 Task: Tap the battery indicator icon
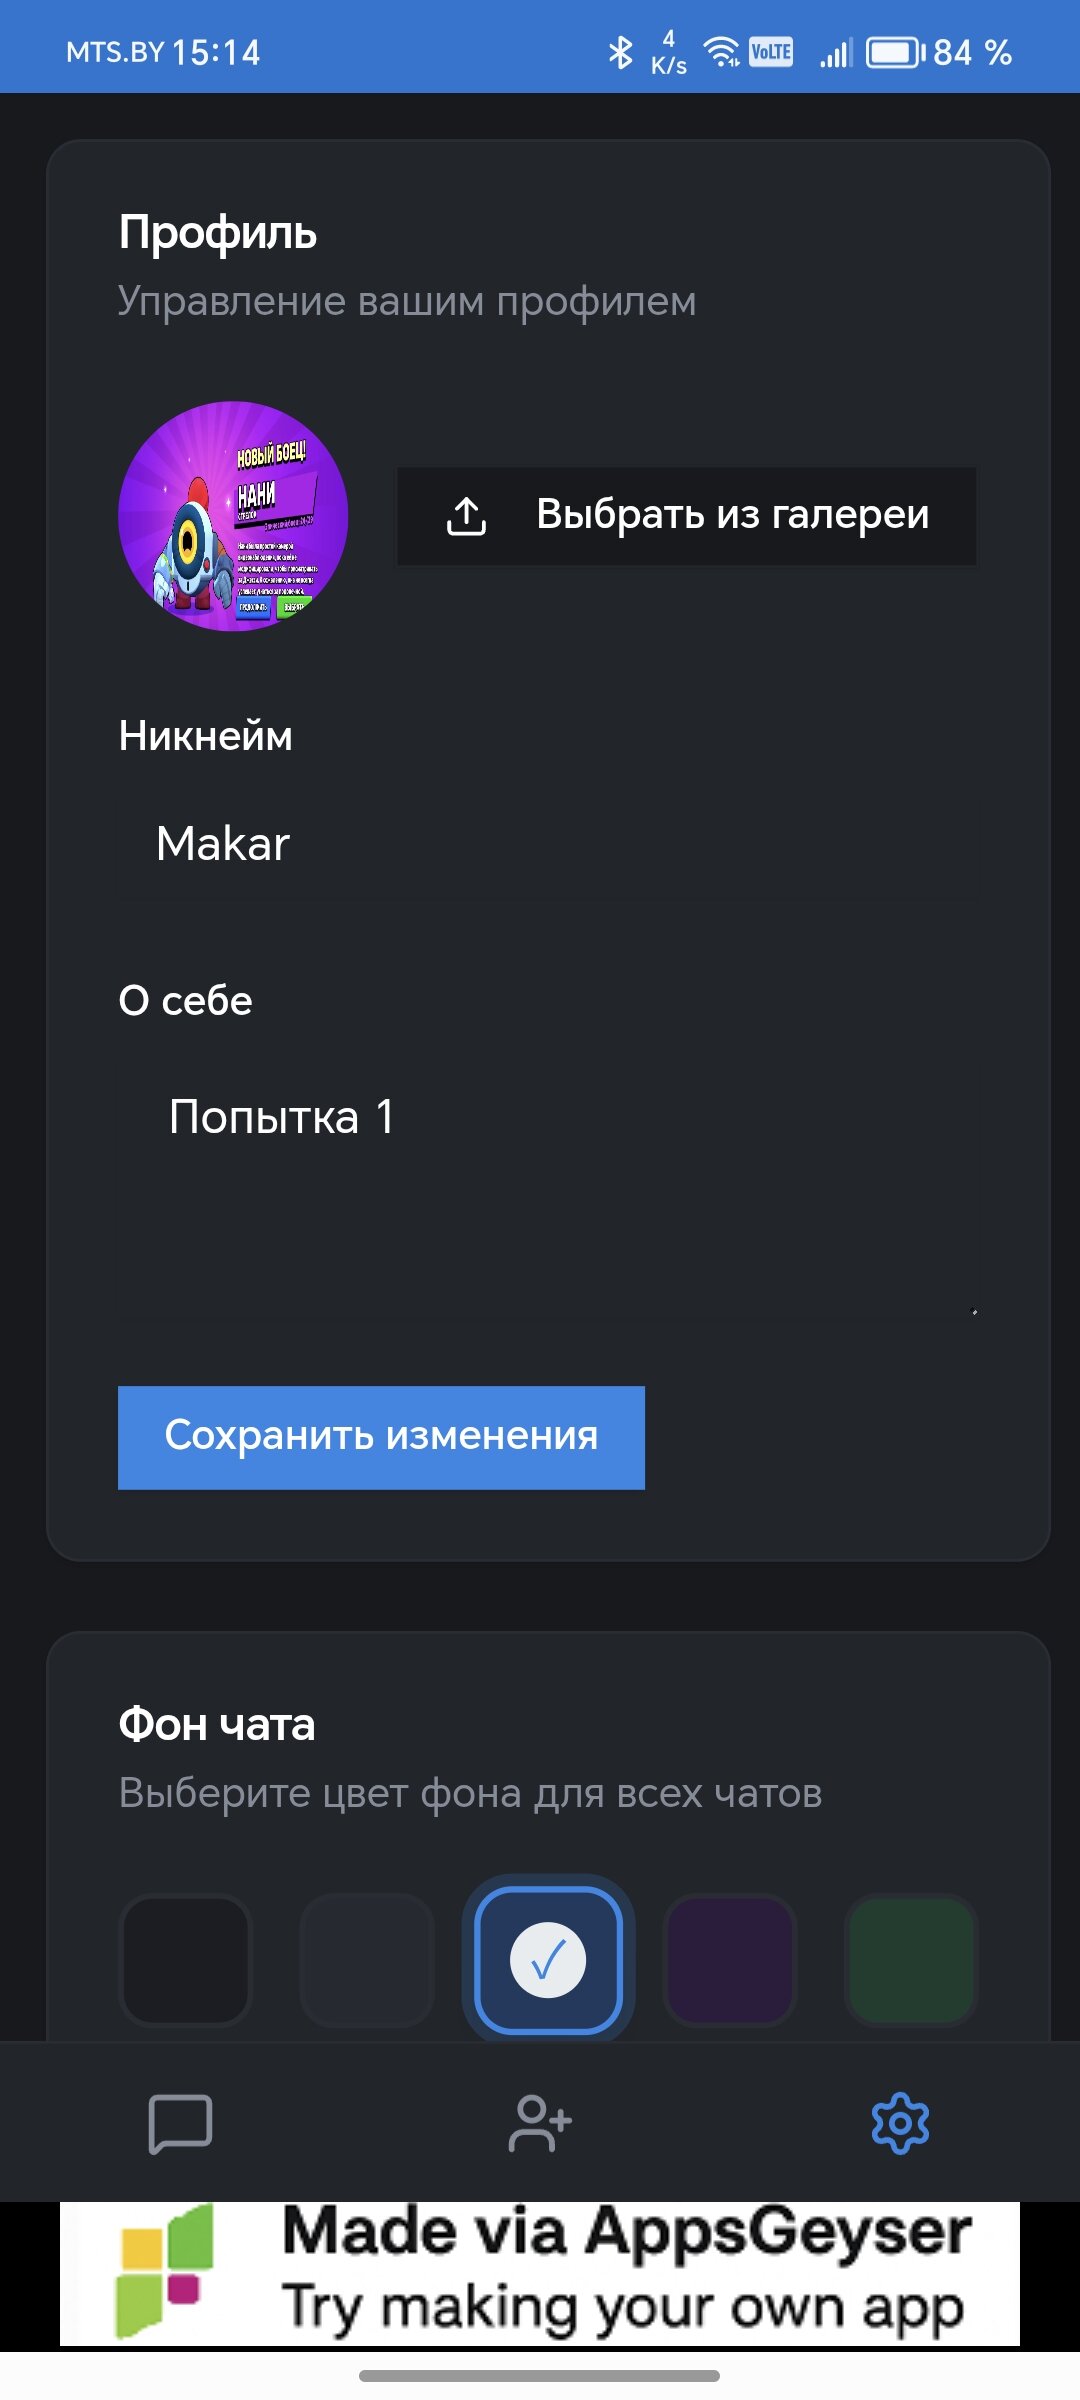click(894, 52)
